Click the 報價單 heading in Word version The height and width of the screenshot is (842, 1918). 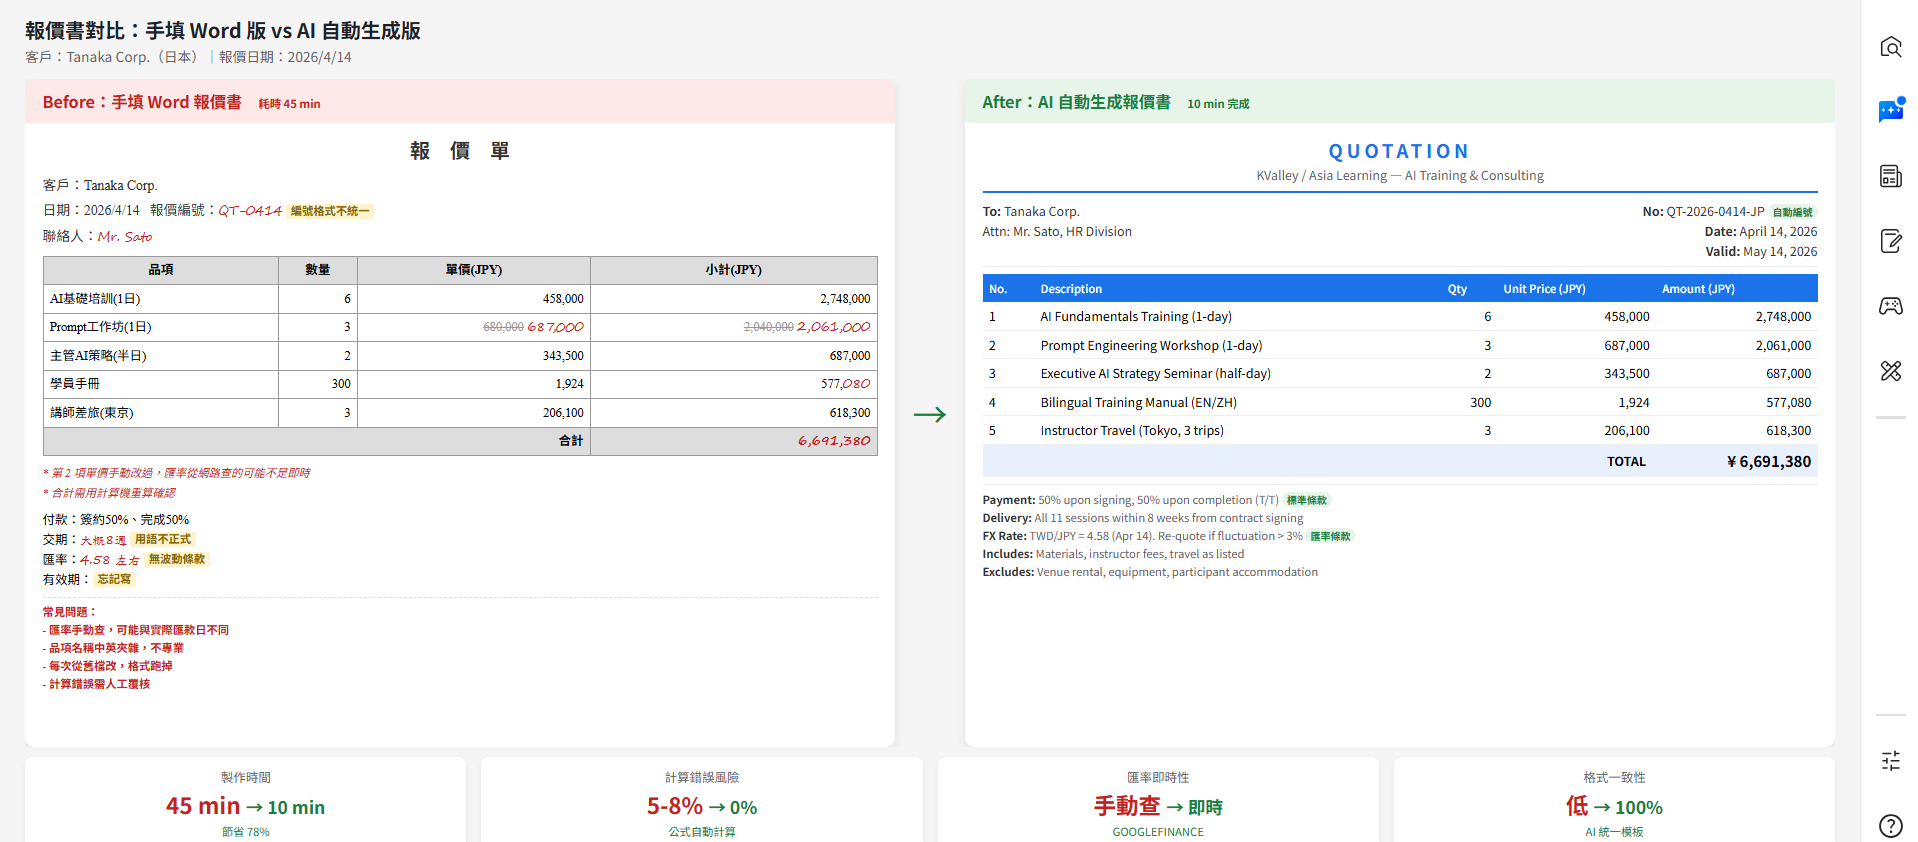(x=460, y=151)
